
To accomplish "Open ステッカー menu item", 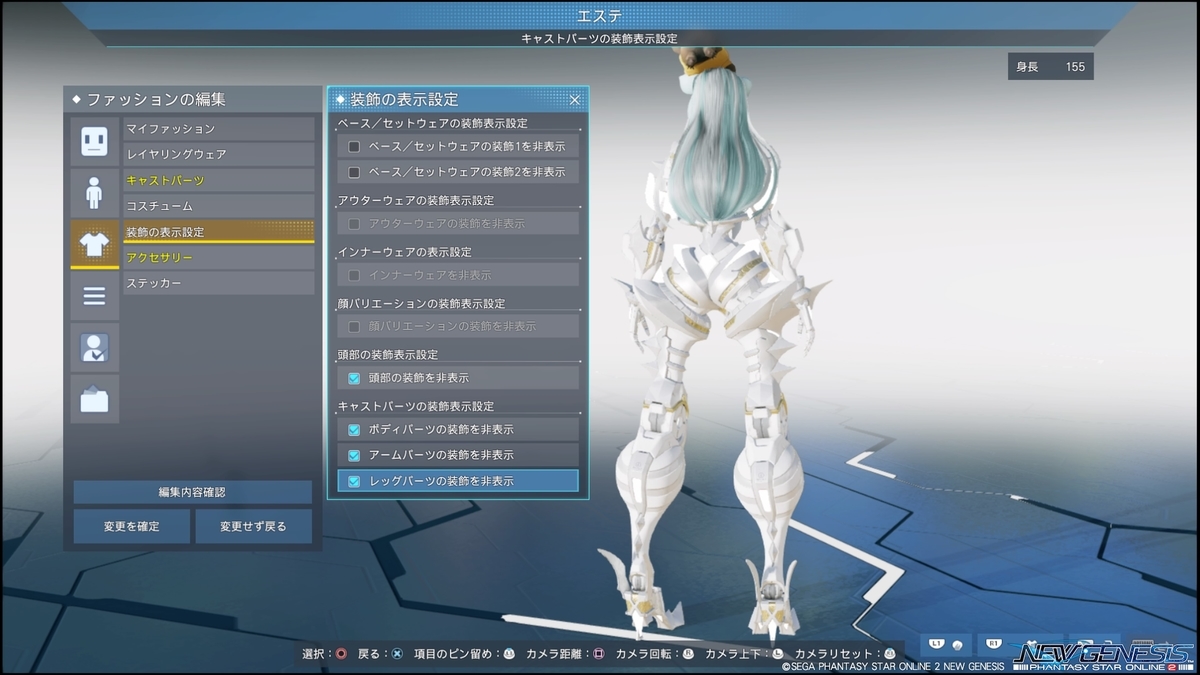I will click(x=218, y=283).
